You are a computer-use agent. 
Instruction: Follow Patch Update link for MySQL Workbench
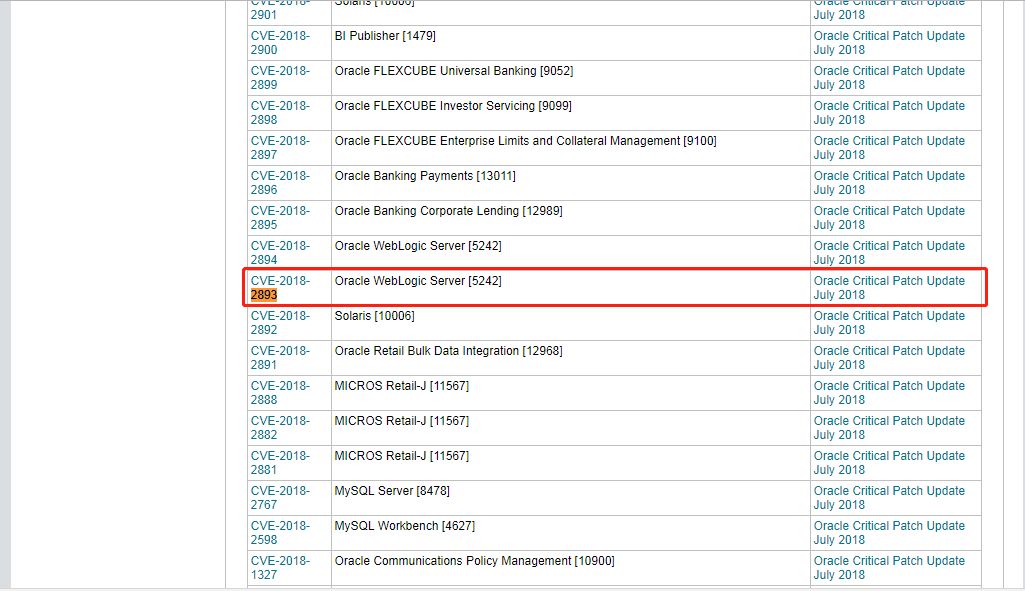pyautogui.click(x=889, y=532)
